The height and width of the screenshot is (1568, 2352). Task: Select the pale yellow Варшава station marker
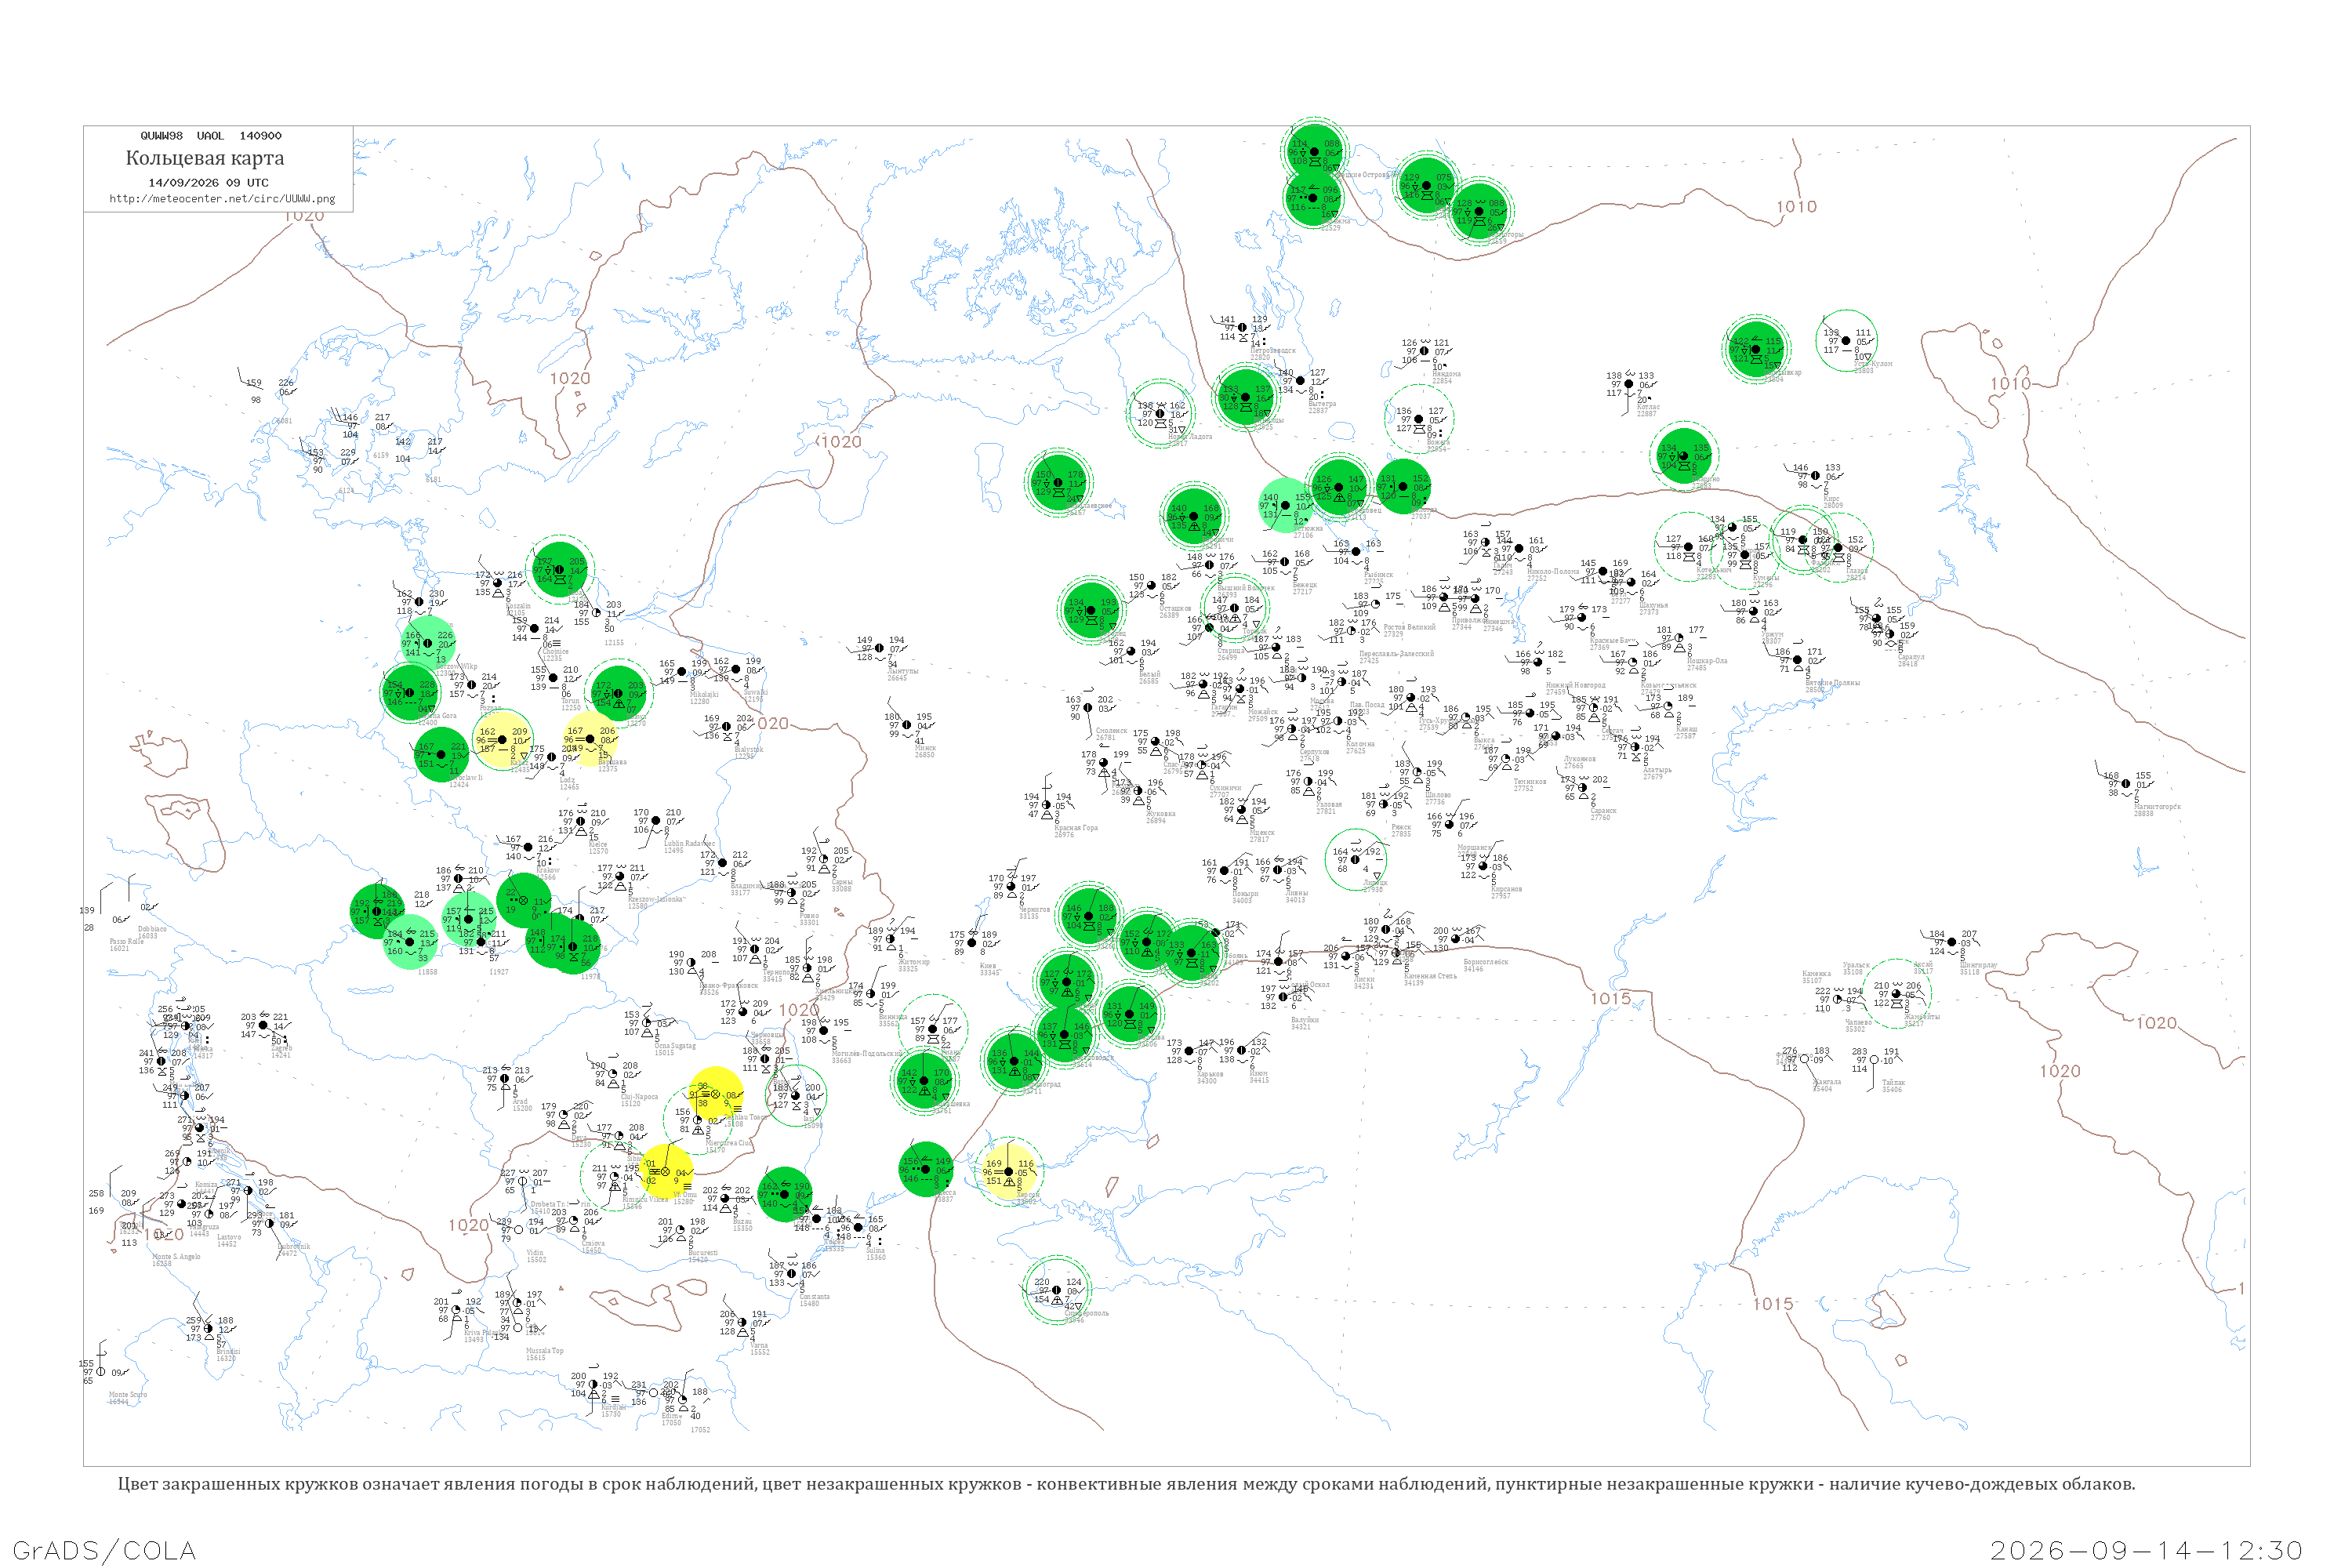pos(590,739)
